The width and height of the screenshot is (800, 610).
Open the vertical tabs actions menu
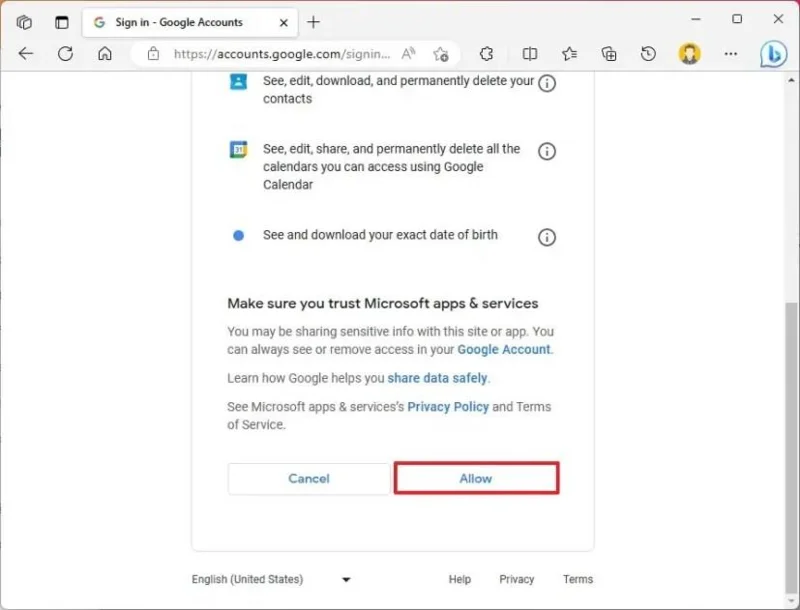pos(62,22)
